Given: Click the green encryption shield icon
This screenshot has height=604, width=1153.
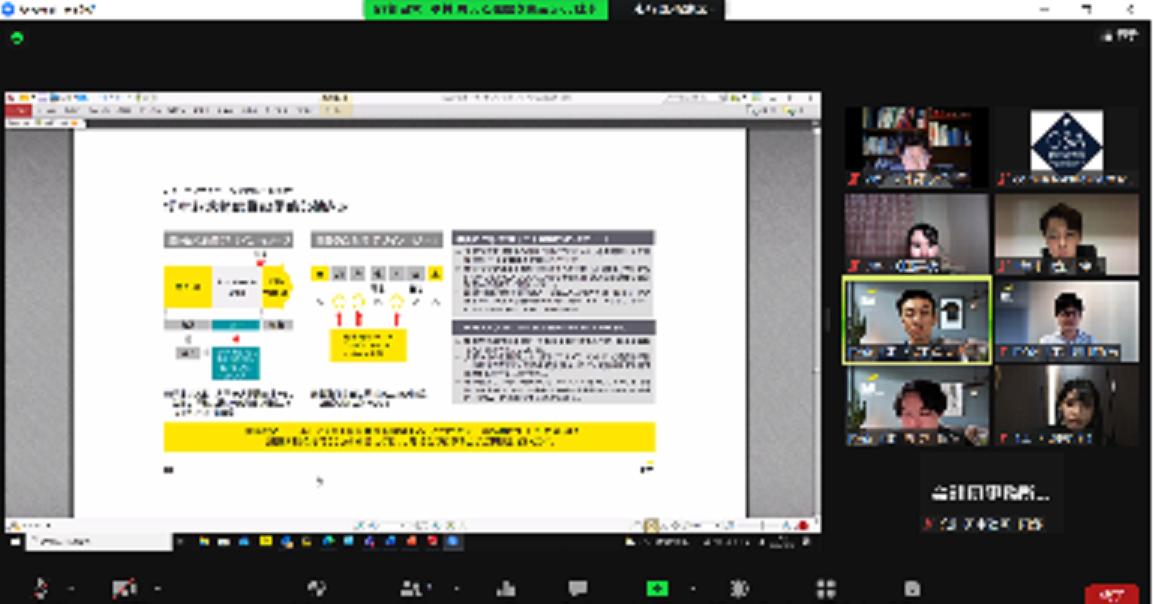Looking at the screenshot, I should coord(17,38).
